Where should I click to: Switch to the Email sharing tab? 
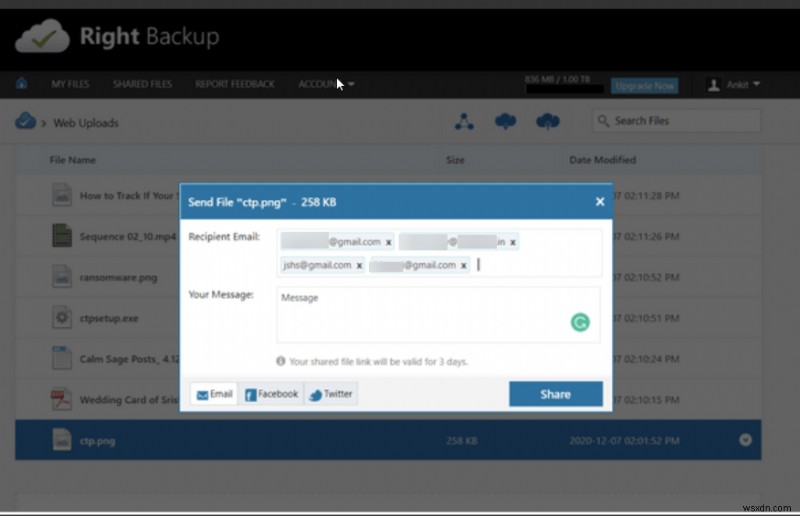pyautogui.click(x=214, y=394)
